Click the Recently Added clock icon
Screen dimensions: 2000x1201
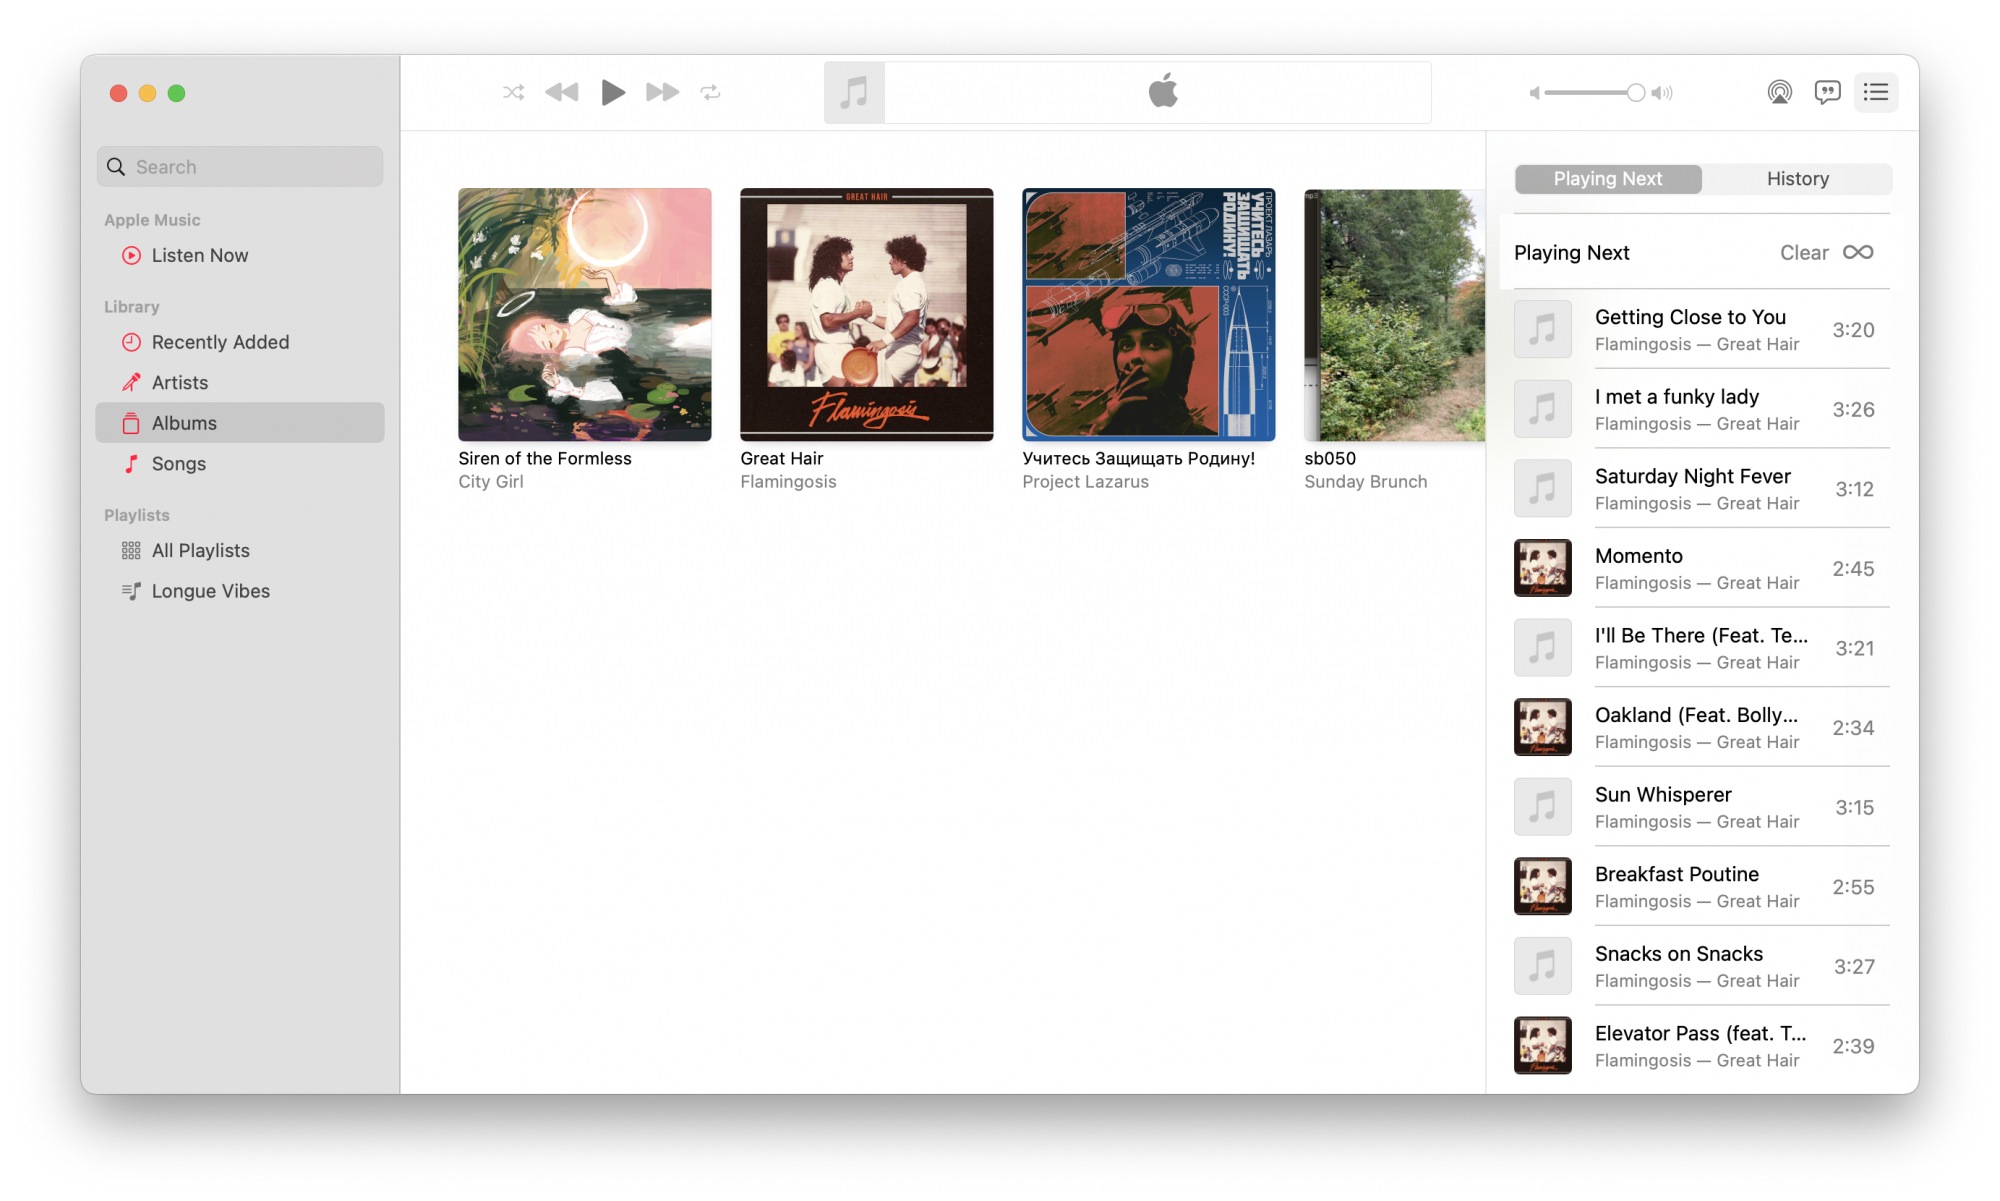click(x=131, y=342)
